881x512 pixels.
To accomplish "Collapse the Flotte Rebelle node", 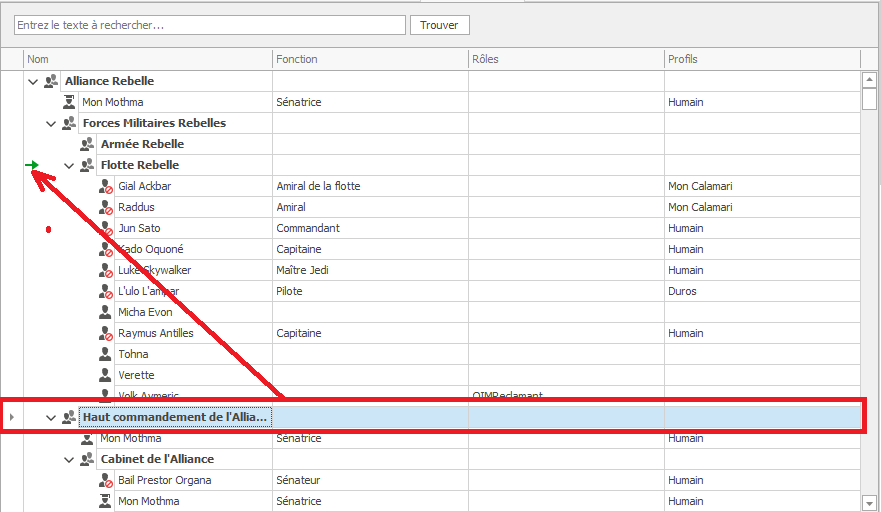I will click(x=69, y=165).
